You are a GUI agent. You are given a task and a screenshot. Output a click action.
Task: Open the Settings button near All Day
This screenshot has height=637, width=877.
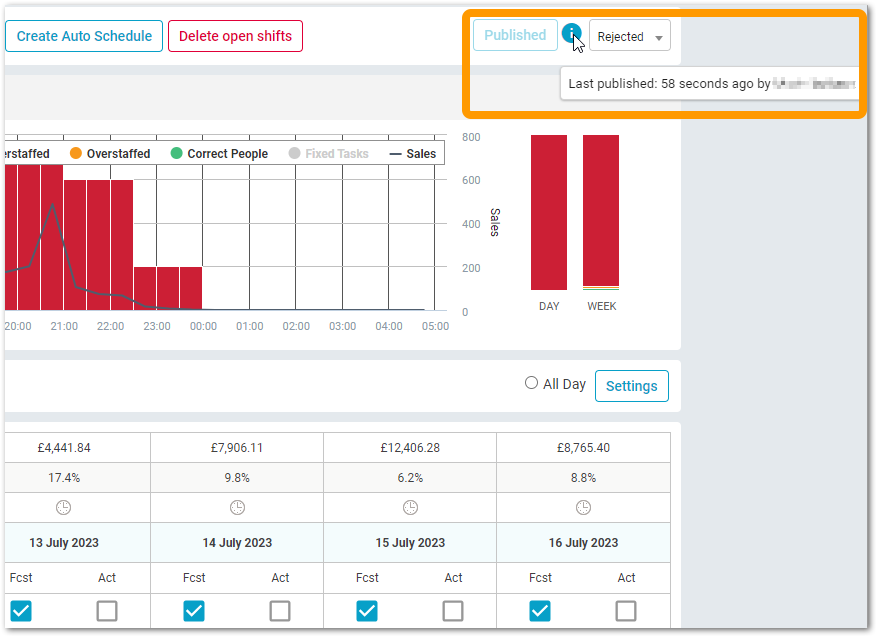point(631,386)
